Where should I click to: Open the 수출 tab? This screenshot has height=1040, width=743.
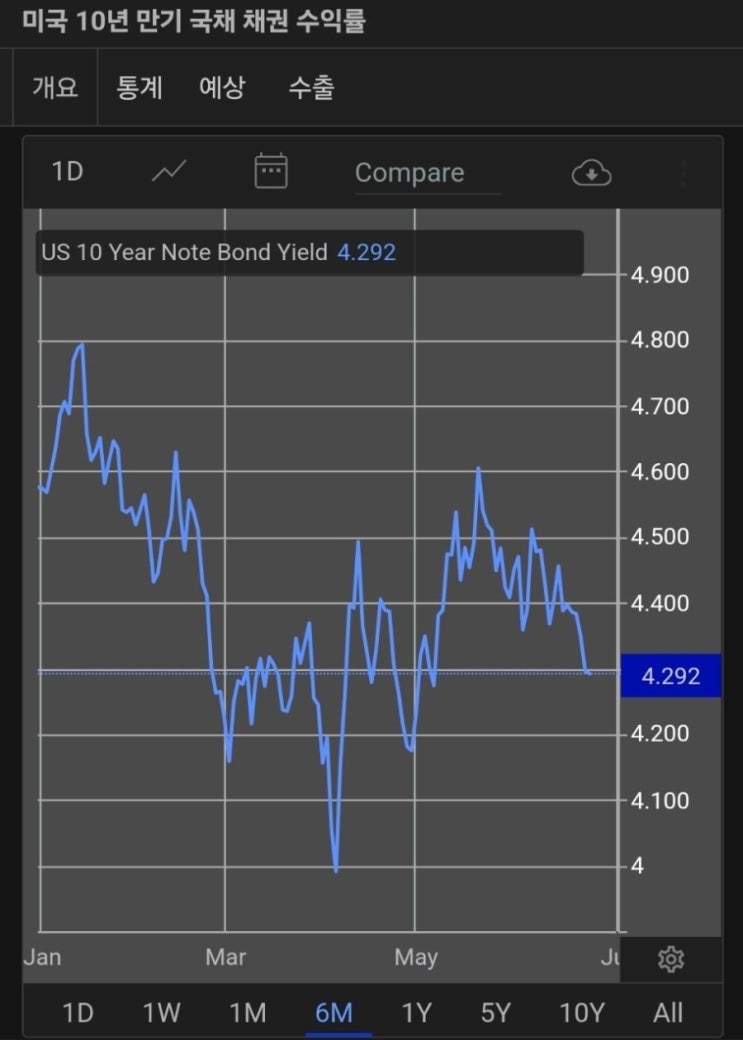(311, 87)
